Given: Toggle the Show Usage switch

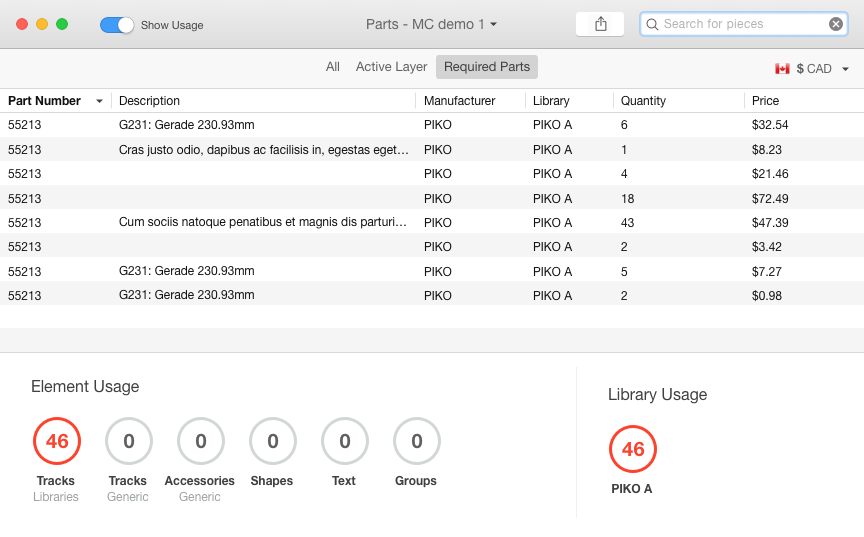Looking at the screenshot, I should point(116,25).
